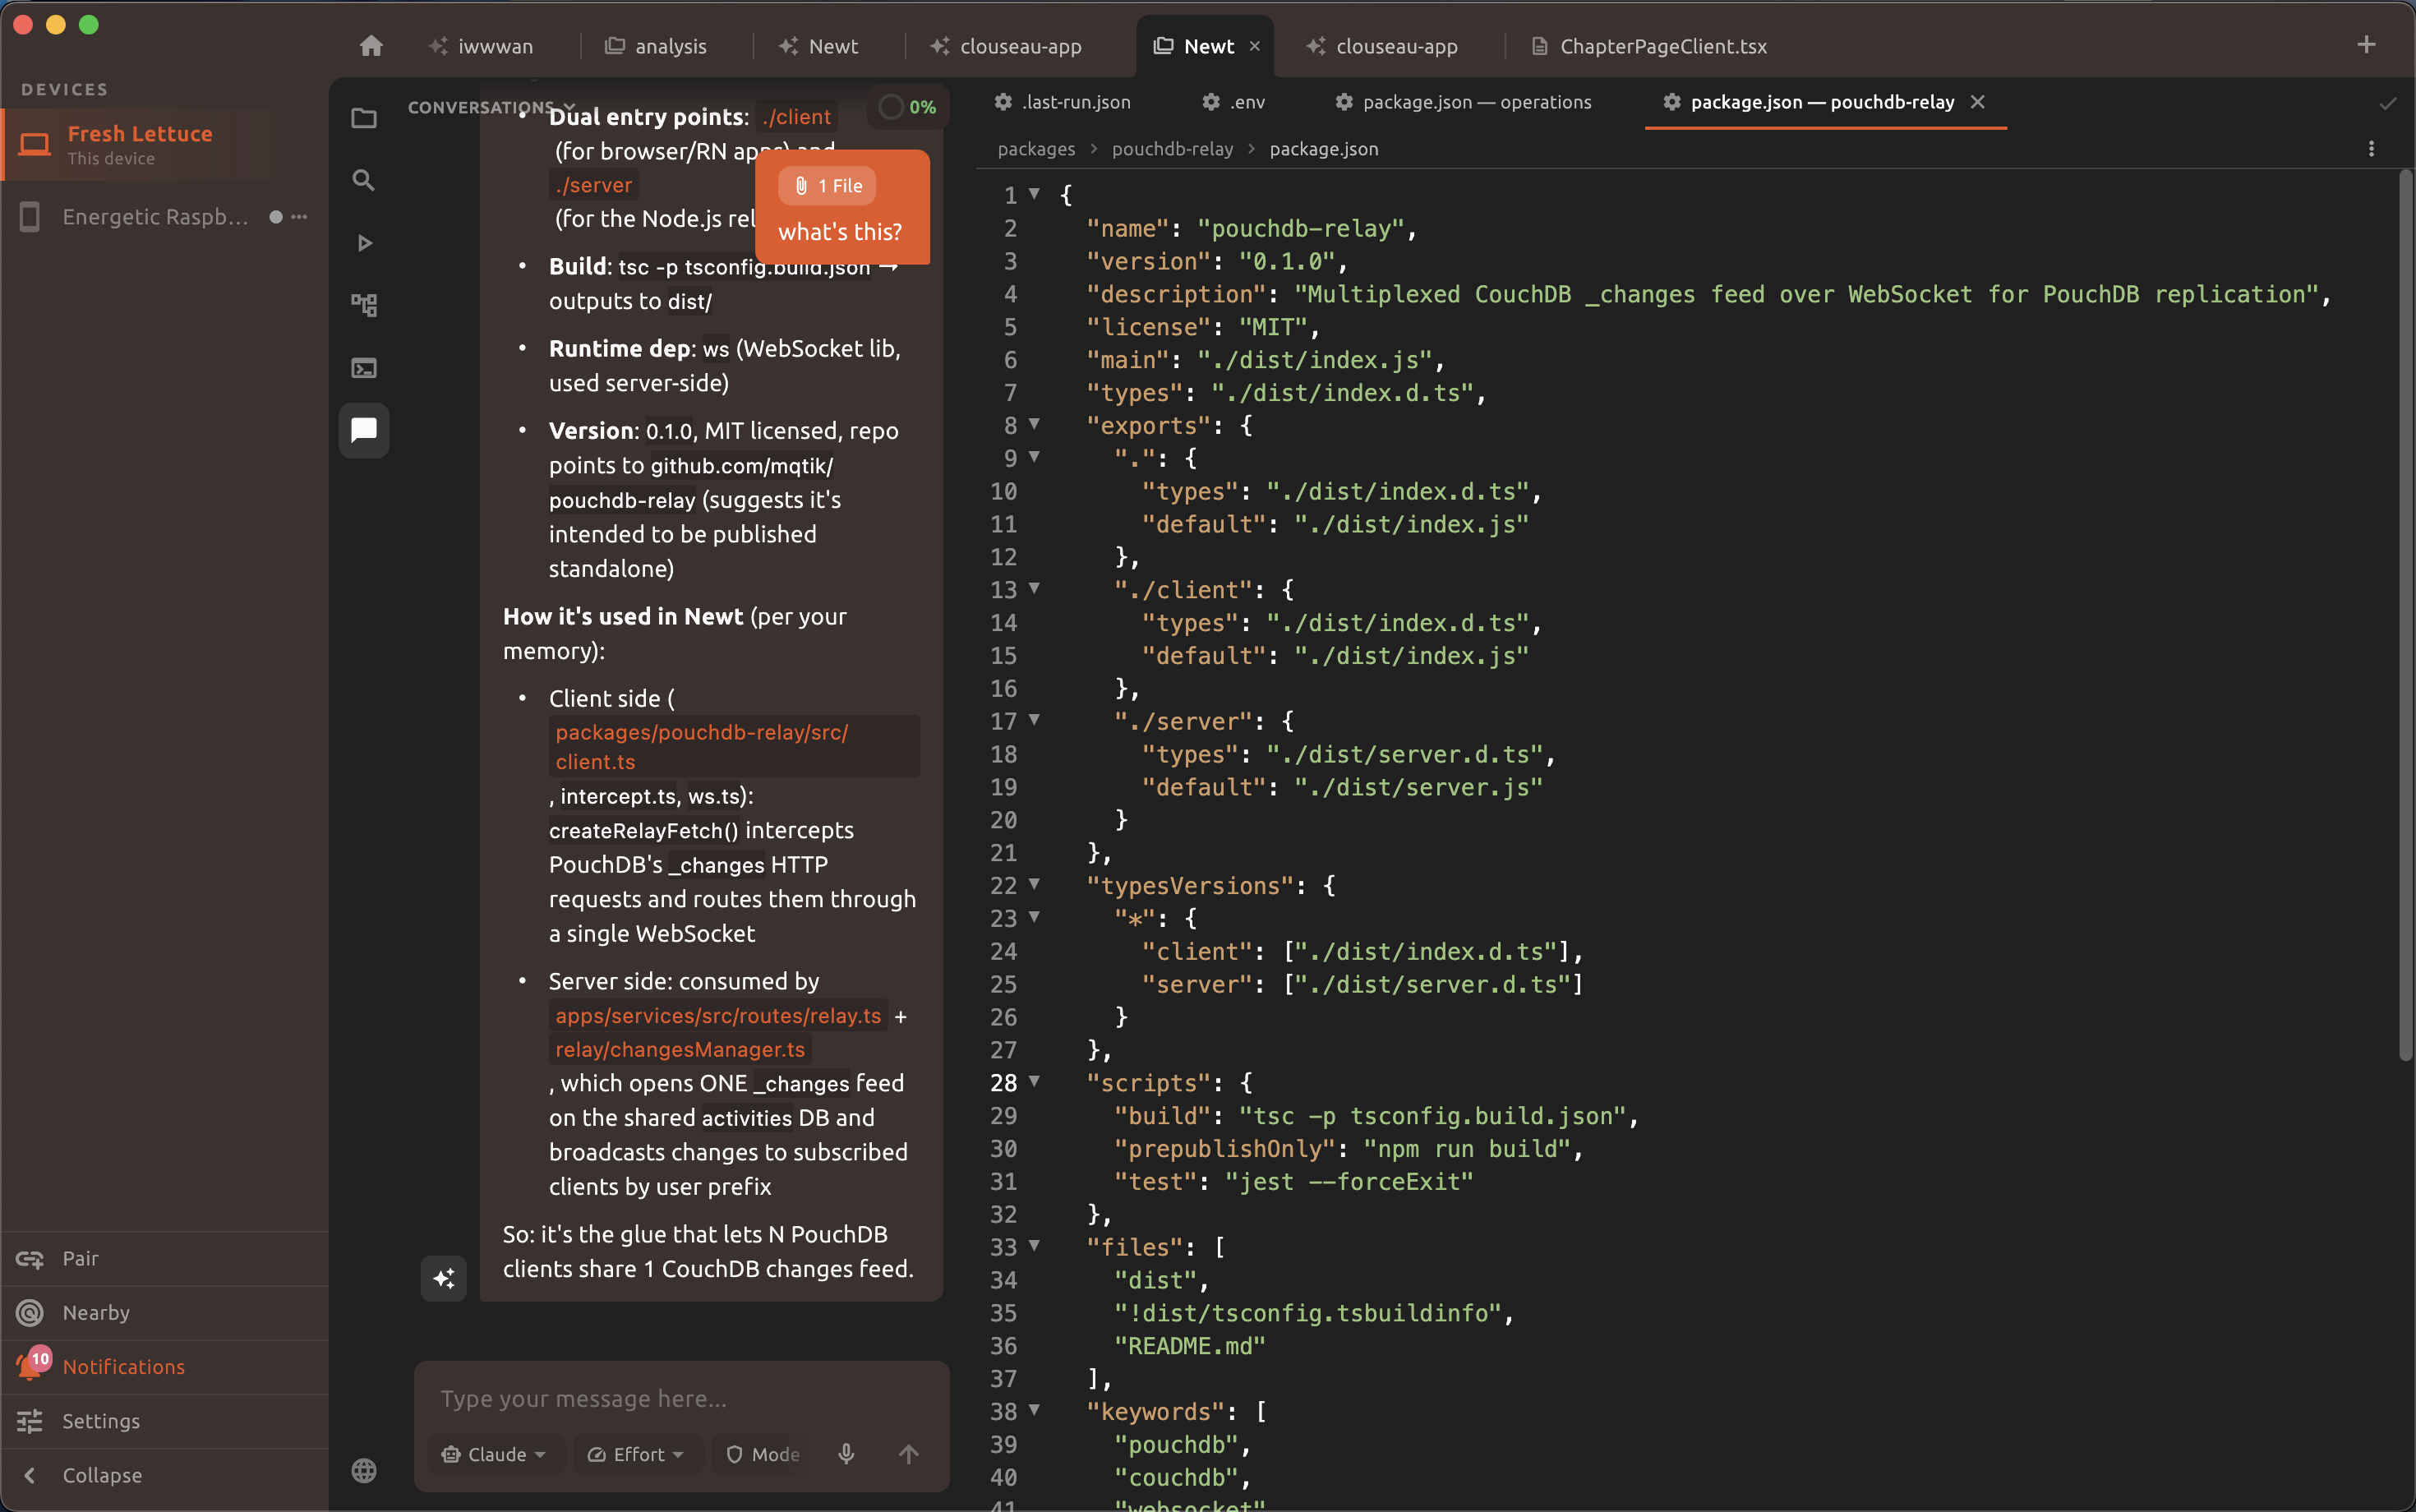Collapse the "." block at line 9
Image resolution: width=2416 pixels, height=1512 pixels.
[1034, 457]
